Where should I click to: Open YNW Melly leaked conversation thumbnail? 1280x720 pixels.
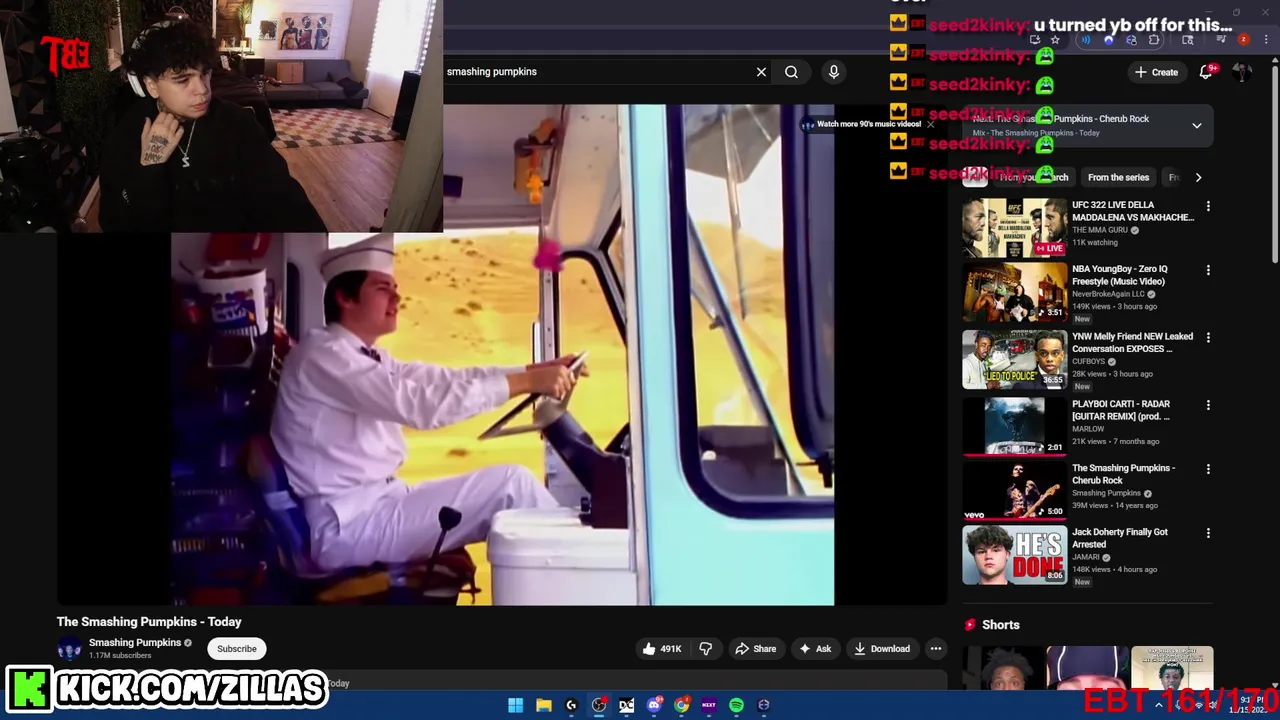tap(1014, 359)
